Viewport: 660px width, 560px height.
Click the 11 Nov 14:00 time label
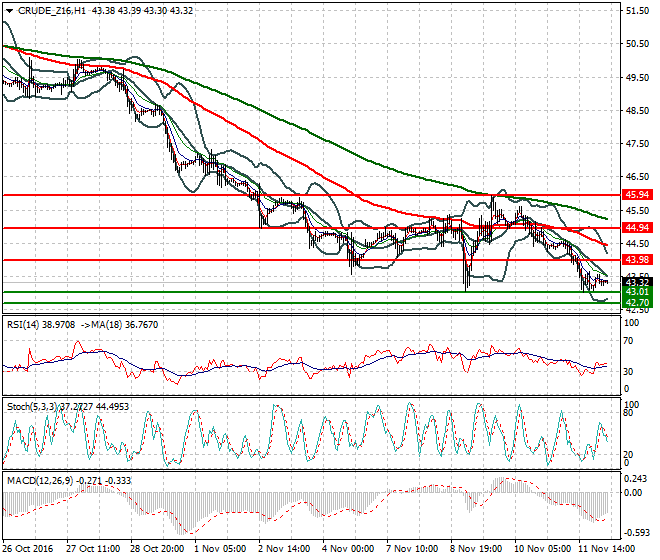(607, 549)
